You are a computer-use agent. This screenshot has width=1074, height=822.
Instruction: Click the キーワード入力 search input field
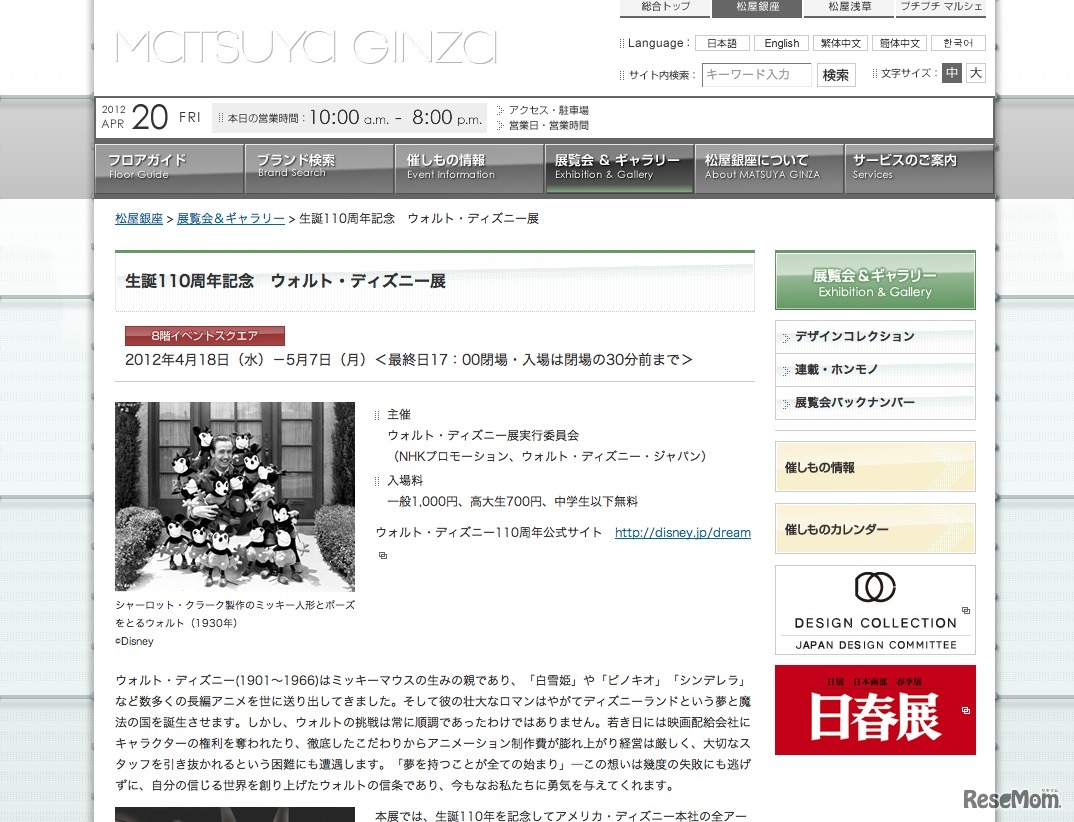point(757,74)
